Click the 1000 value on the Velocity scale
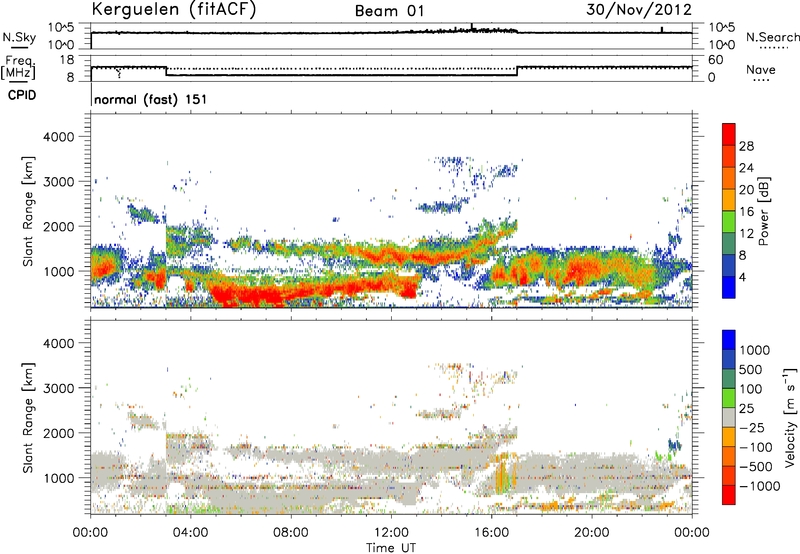The image size is (800, 554). tap(755, 350)
